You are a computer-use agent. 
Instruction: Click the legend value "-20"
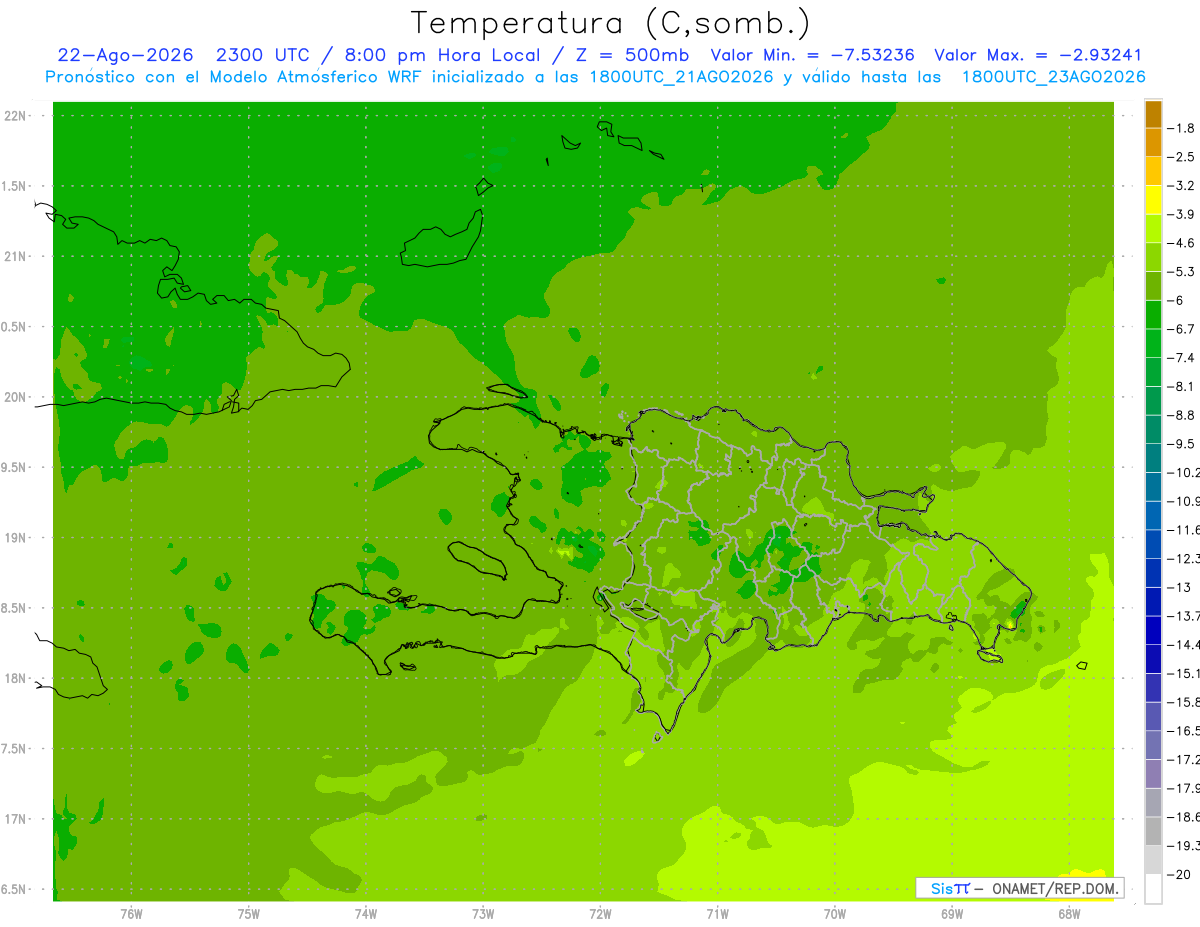click(x=1179, y=874)
